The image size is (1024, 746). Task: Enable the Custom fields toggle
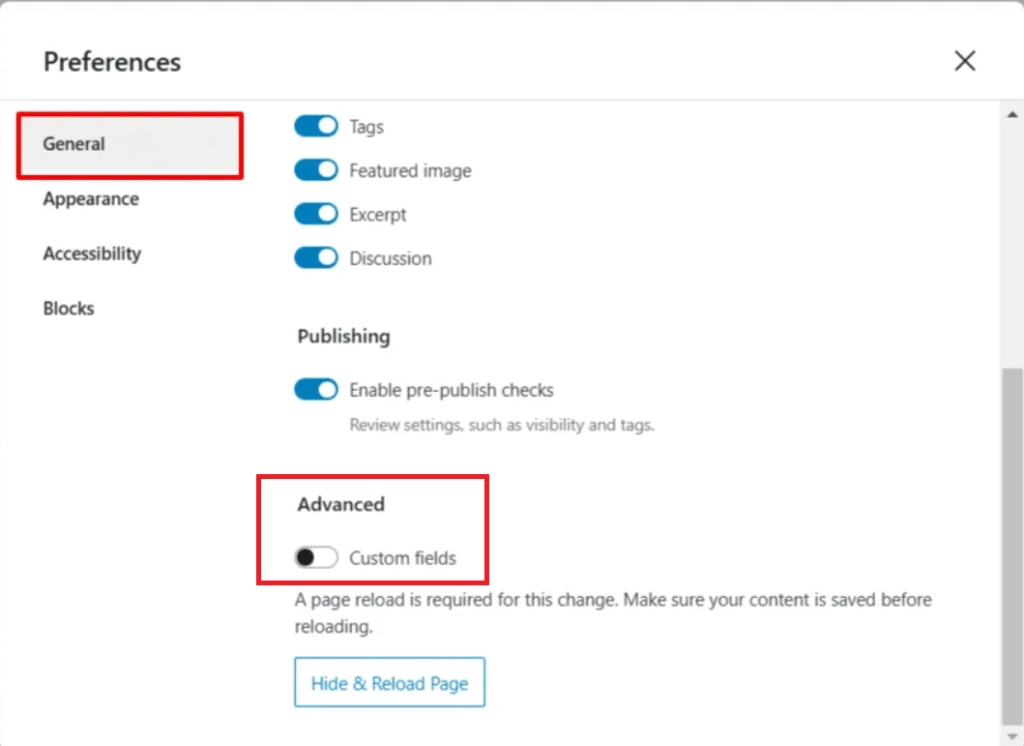pos(316,557)
